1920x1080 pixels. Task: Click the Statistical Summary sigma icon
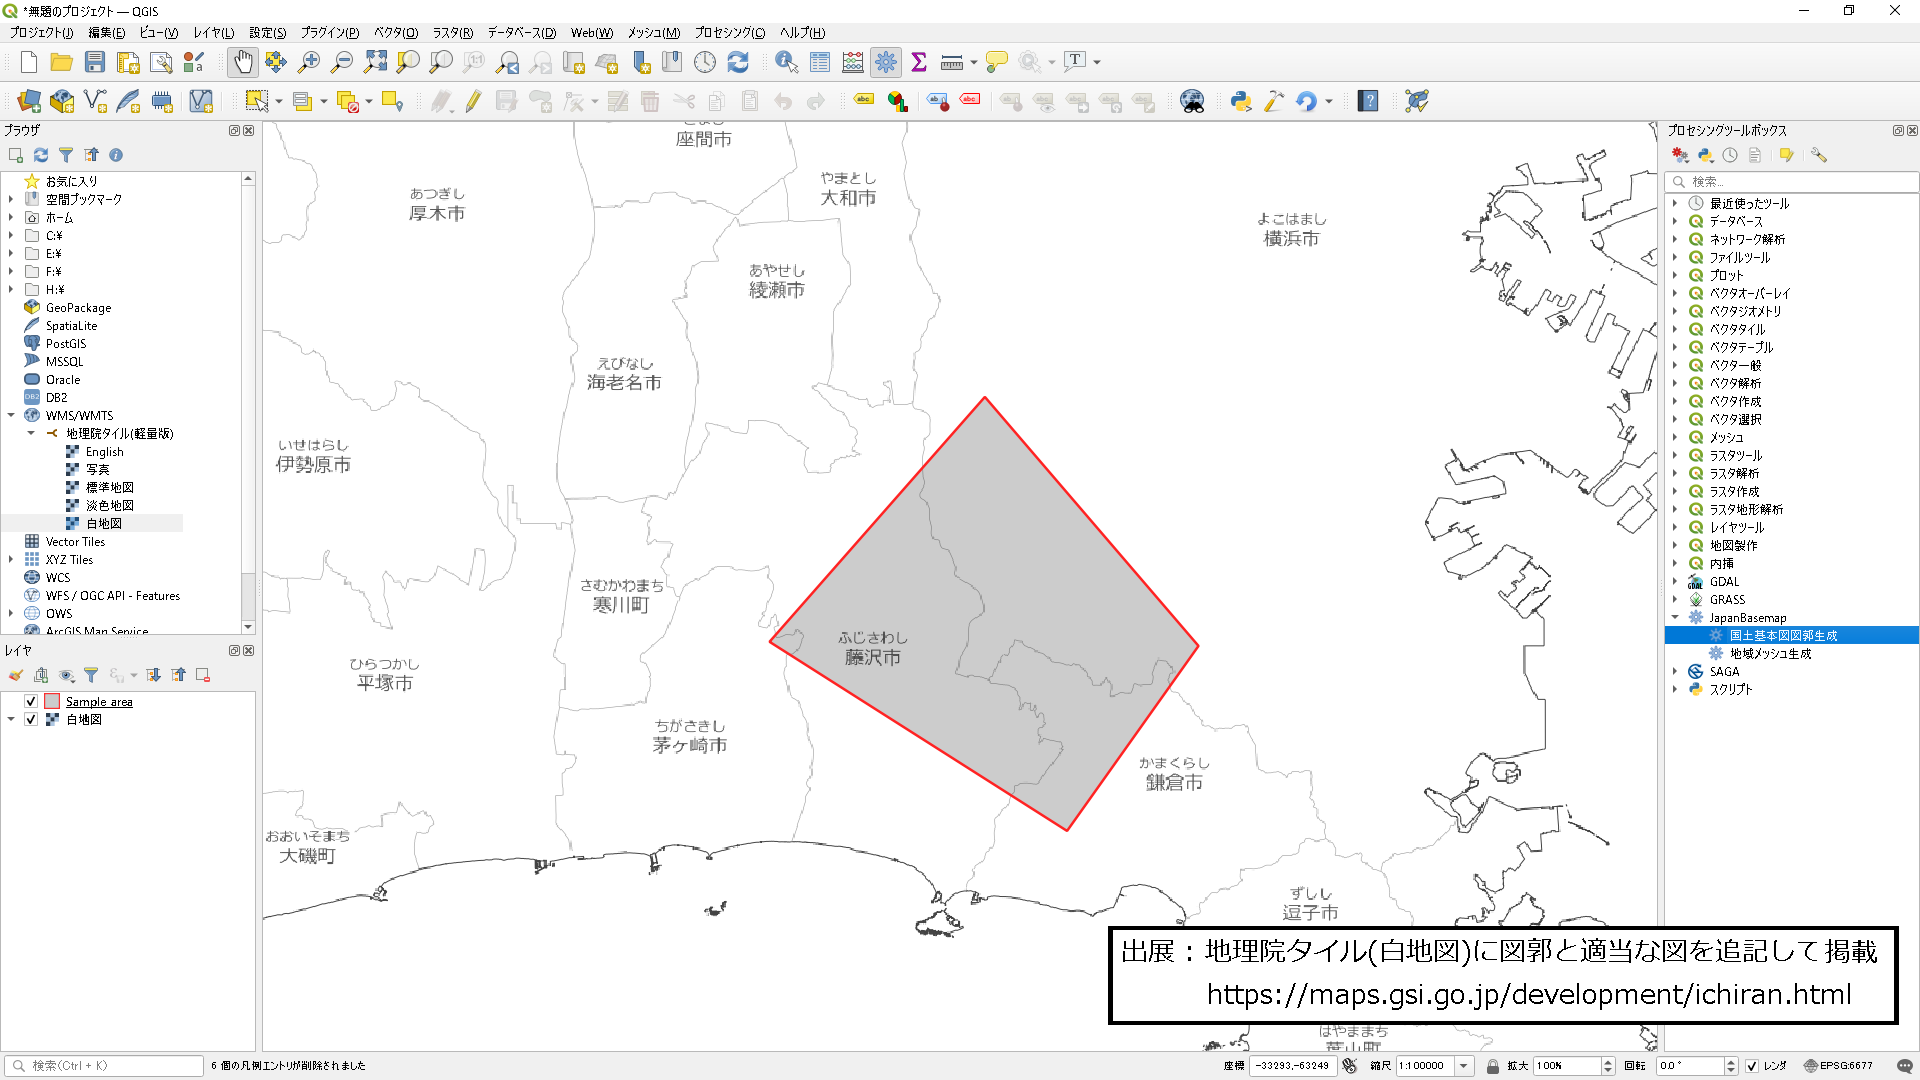[919, 62]
